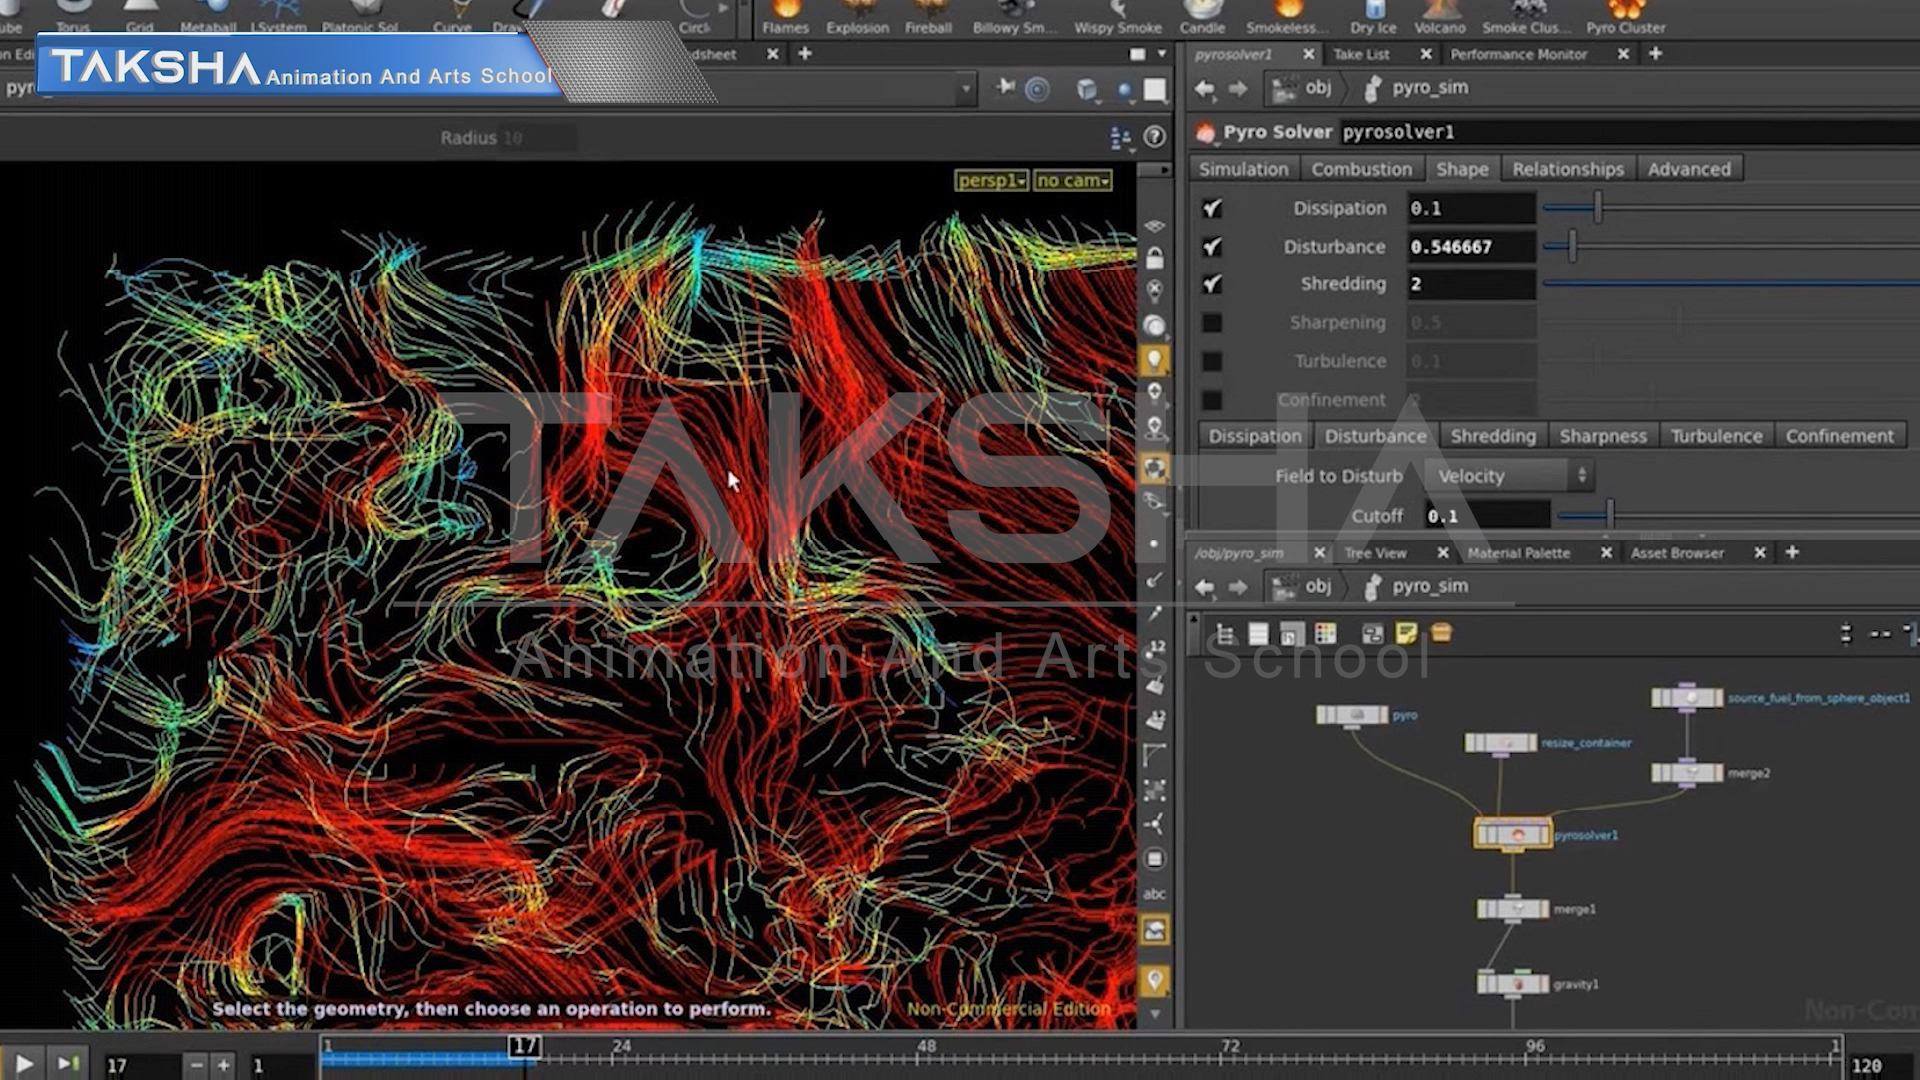Click the viewport help question mark icon
Image resolution: width=1920 pixels, height=1080 pixels.
(1155, 137)
